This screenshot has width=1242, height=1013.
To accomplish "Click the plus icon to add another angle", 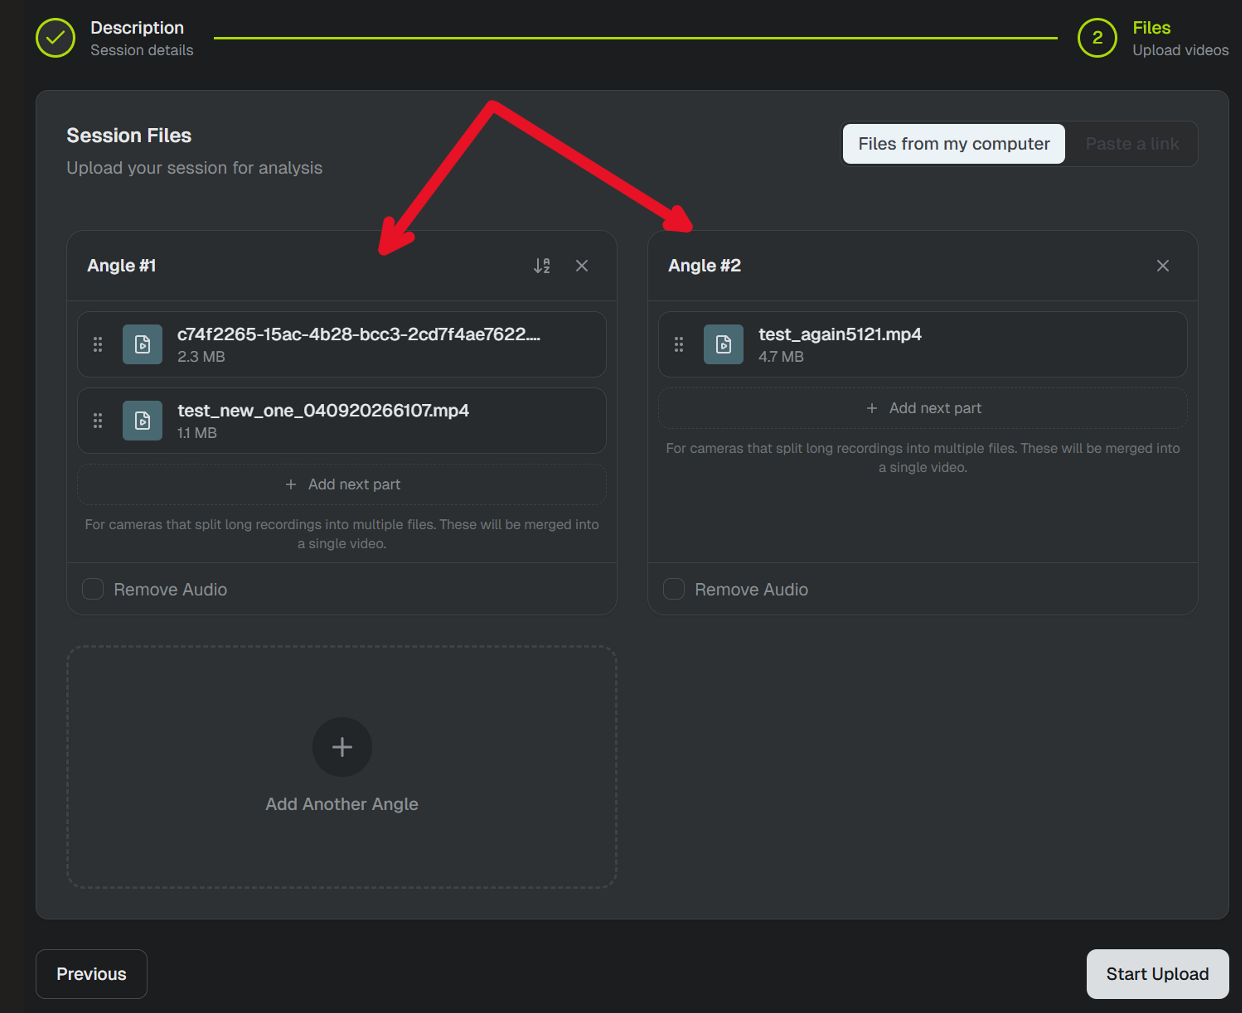I will 342,747.
